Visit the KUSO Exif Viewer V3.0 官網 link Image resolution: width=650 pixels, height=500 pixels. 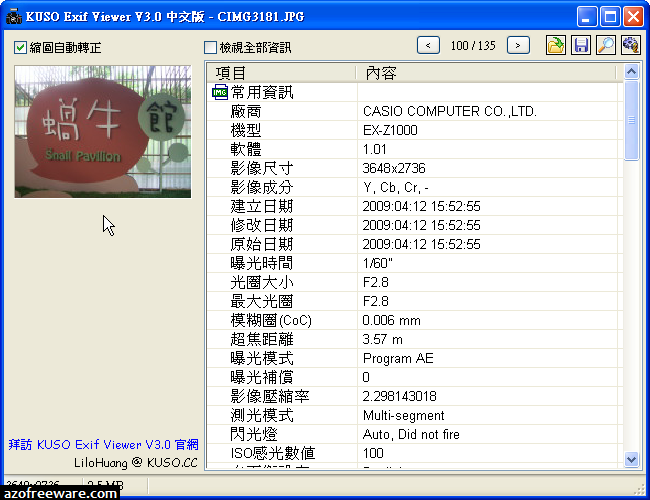coord(103,444)
